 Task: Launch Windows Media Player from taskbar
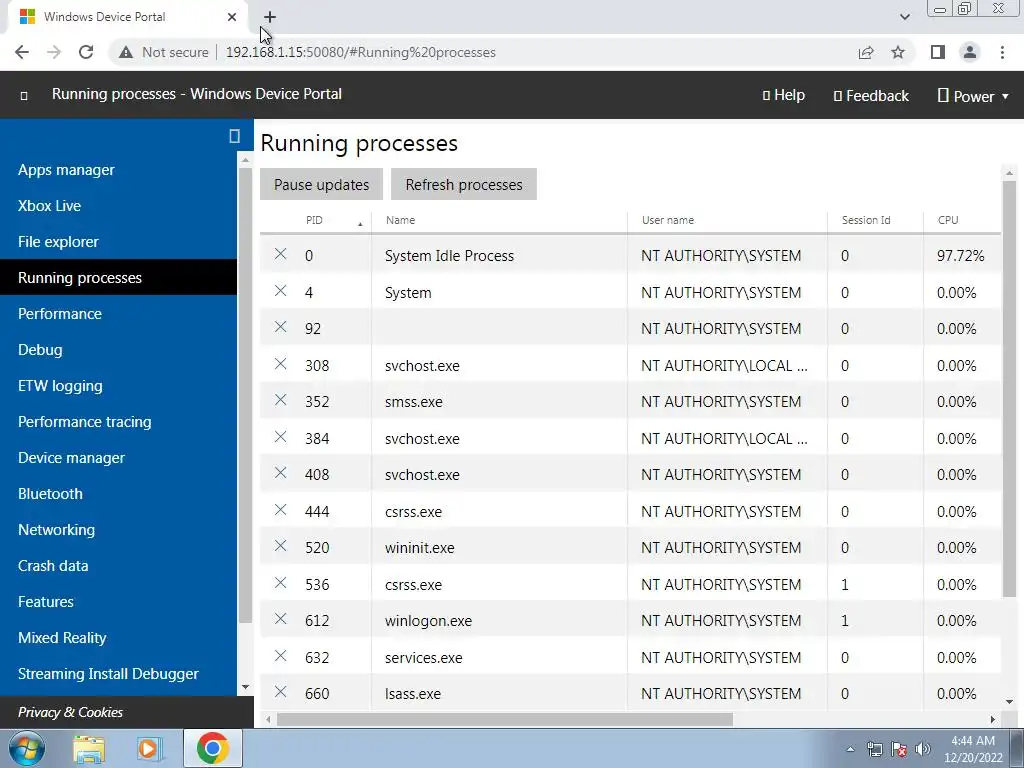click(150, 748)
